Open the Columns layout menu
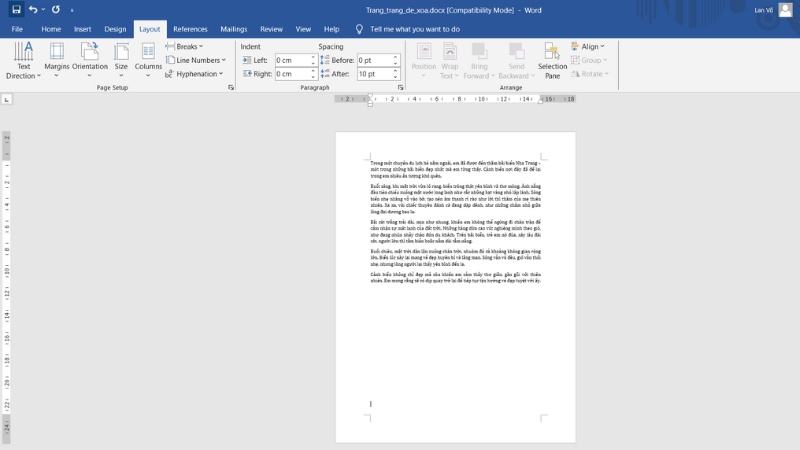This screenshot has height=450, width=800. 148,60
